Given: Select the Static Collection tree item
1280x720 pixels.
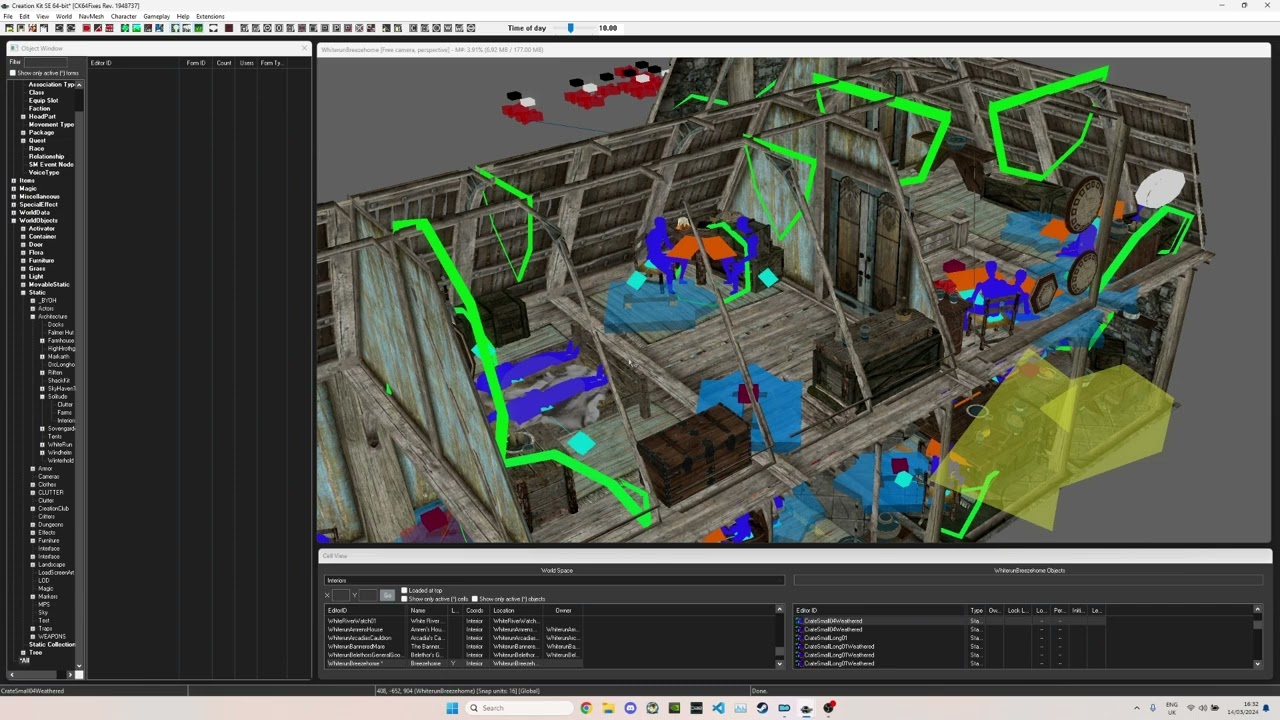Looking at the screenshot, I should coord(52,645).
